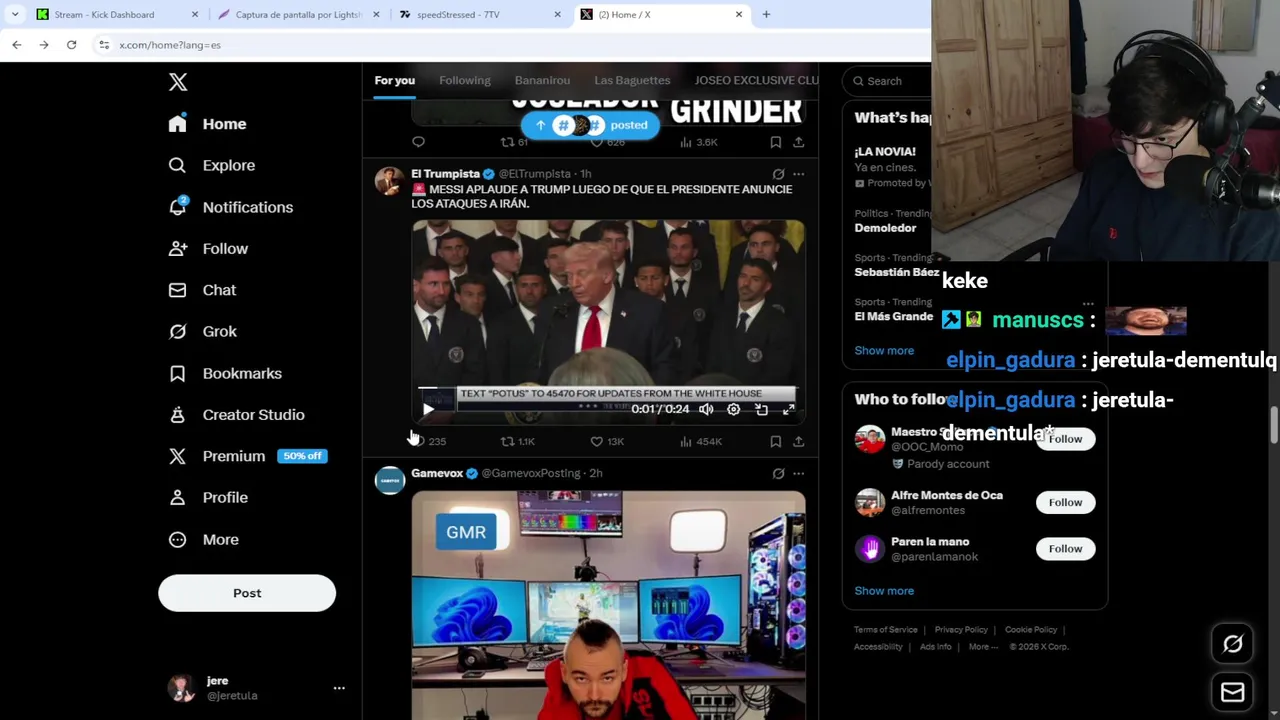Image resolution: width=1280 pixels, height=720 pixels.
Task: Open the More circle icon in sidebar
Action: click(177, 539)
